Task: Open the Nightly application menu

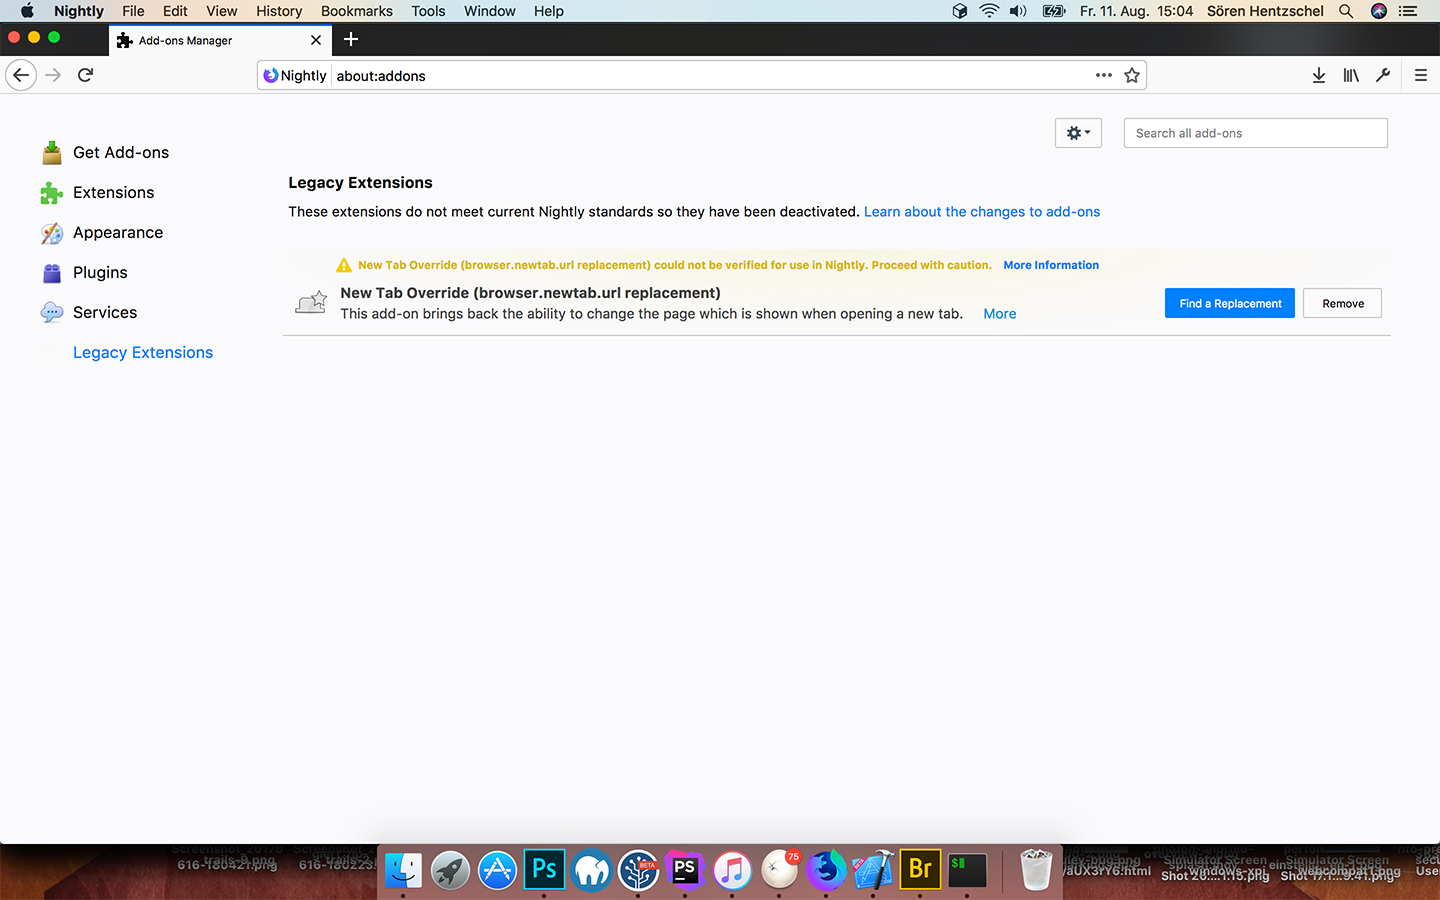Action: click(x=79, y=11)
